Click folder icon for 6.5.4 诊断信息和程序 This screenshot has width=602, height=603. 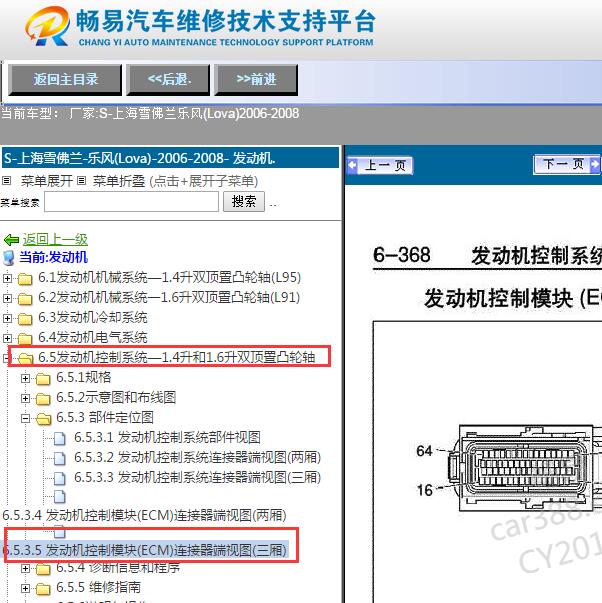point(43,569)
